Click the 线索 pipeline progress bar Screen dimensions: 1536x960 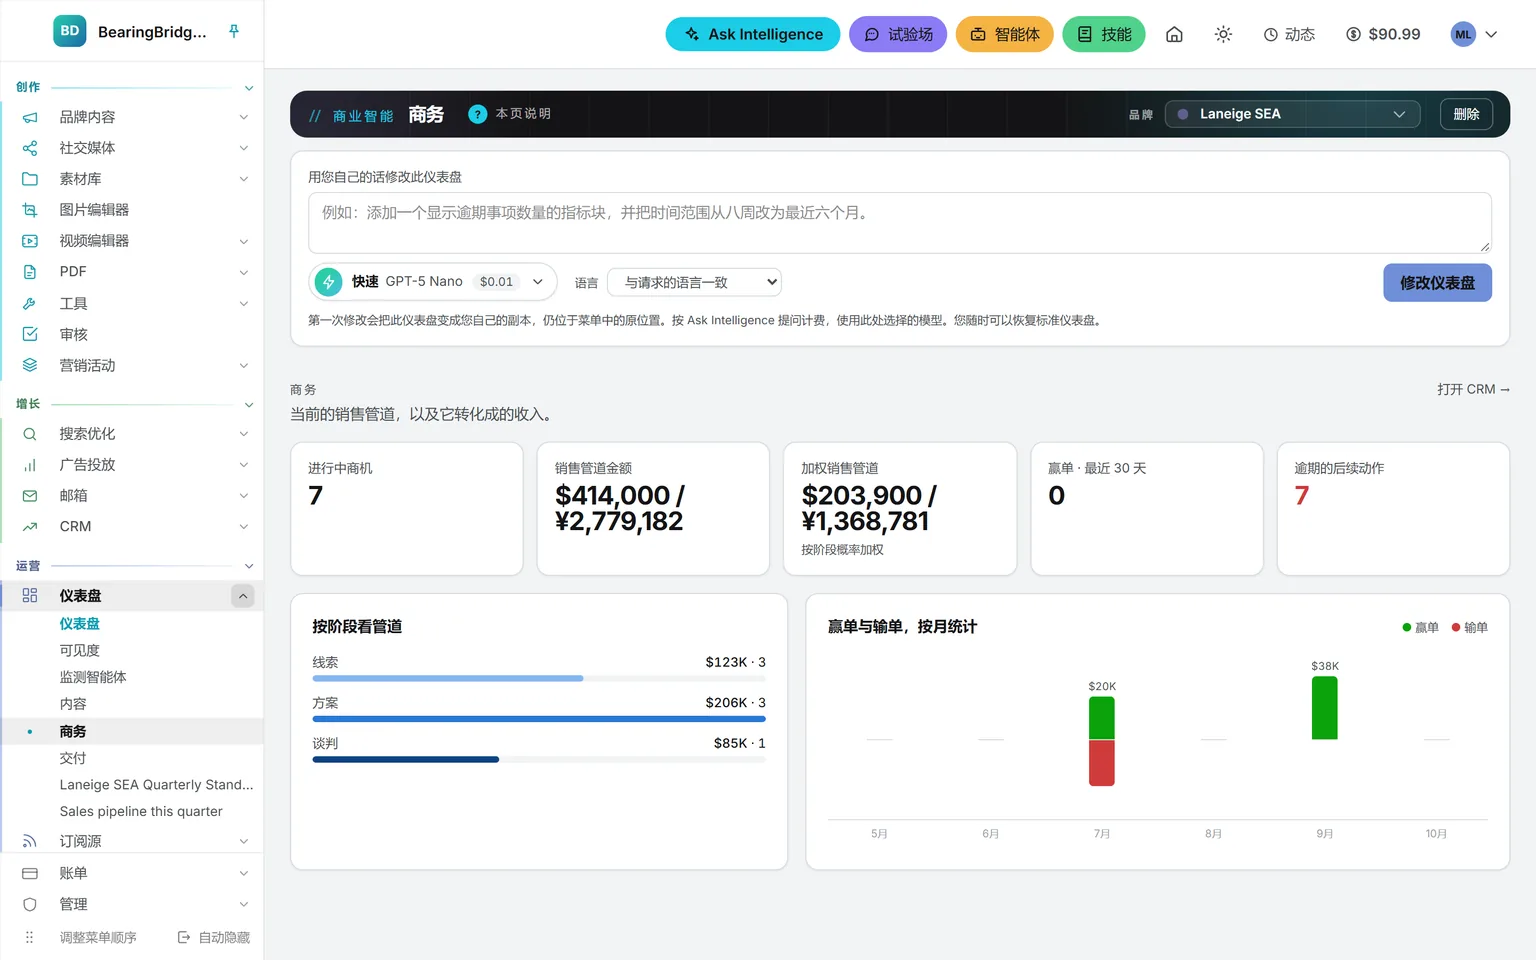539,678
